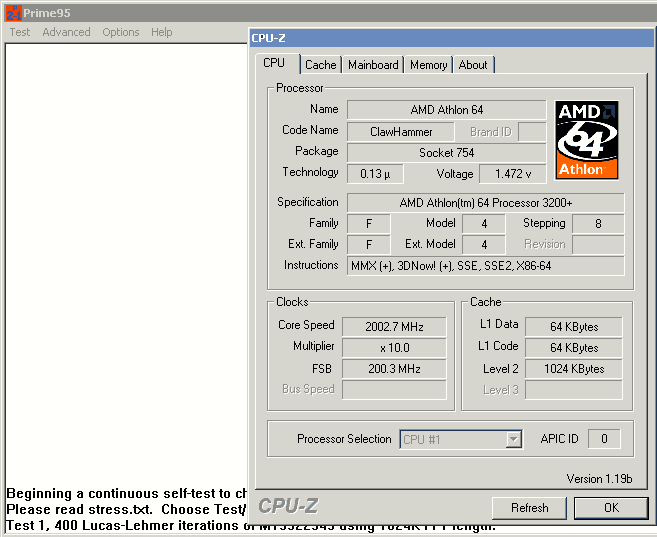This screenshot has width=657, height=537.
Task: Click the L1 Data 64 KBytes value
Action: [574, 327]
